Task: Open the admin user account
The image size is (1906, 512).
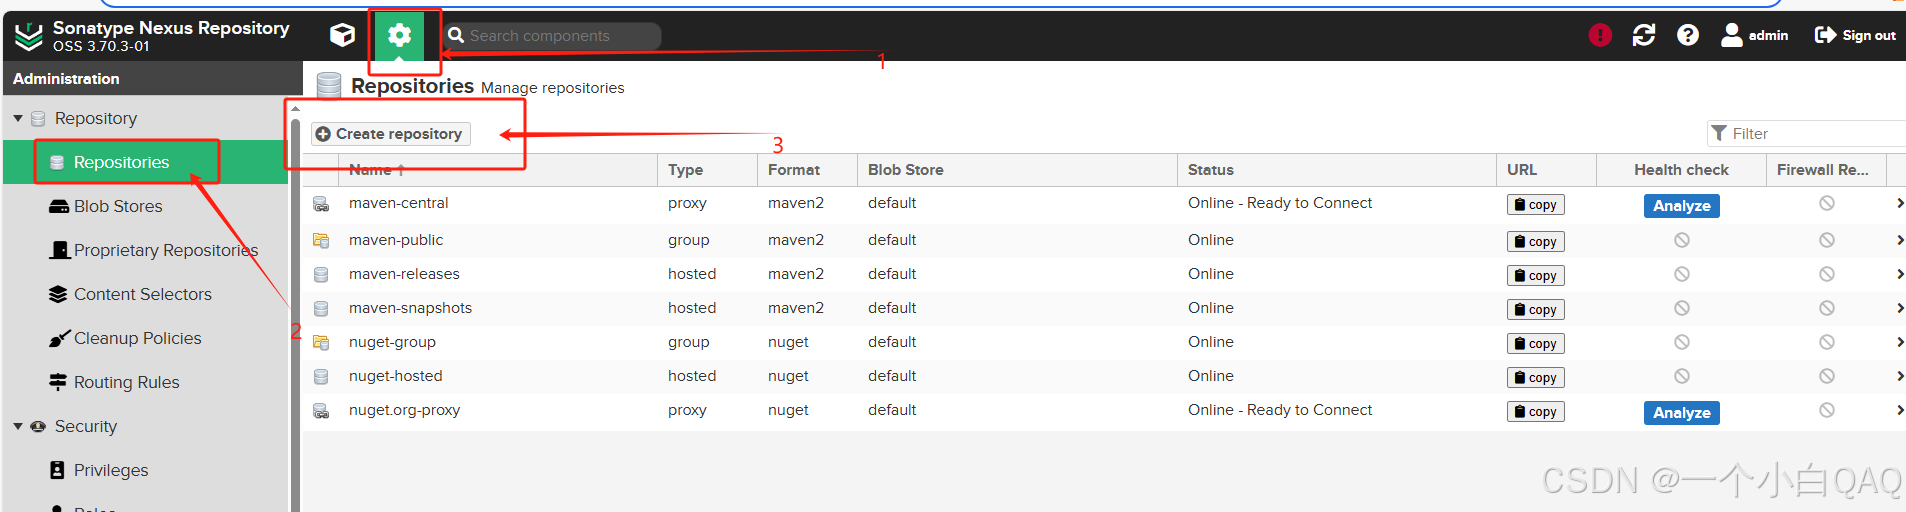Action: click(x=1755, y=35)
